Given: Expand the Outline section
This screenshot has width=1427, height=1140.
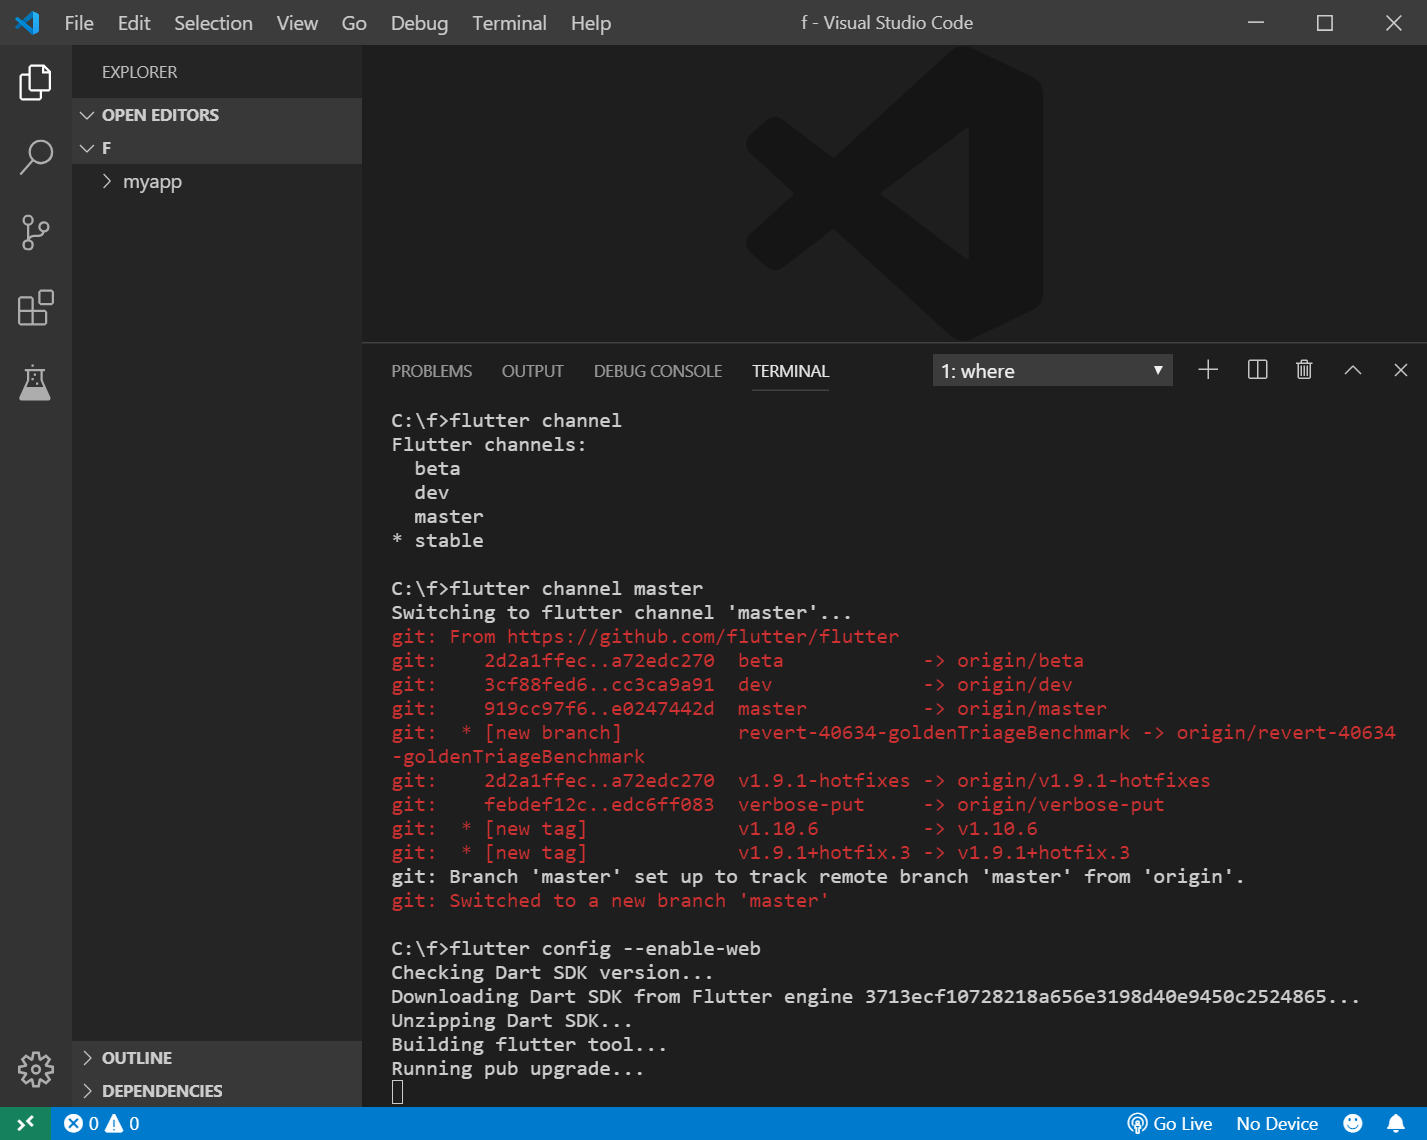Looking at the screenshot, I should click(137, 1058).
